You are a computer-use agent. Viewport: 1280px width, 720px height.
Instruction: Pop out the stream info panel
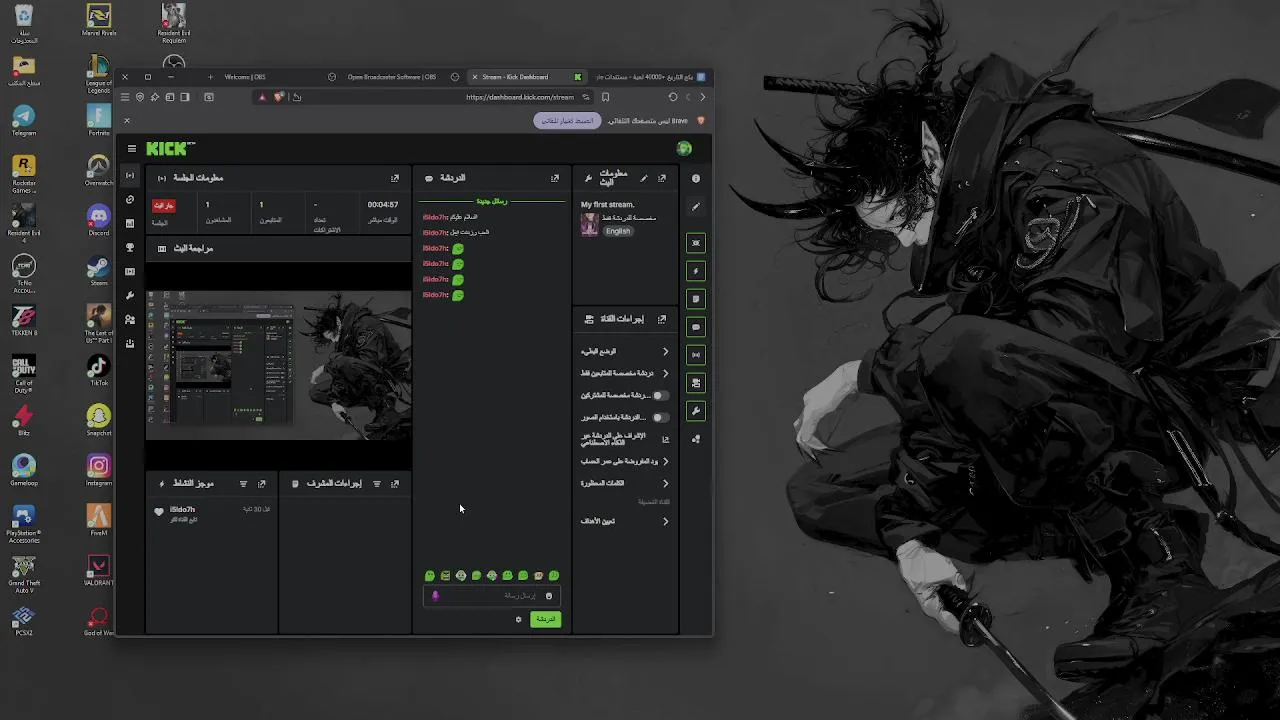tap(662, 178)
